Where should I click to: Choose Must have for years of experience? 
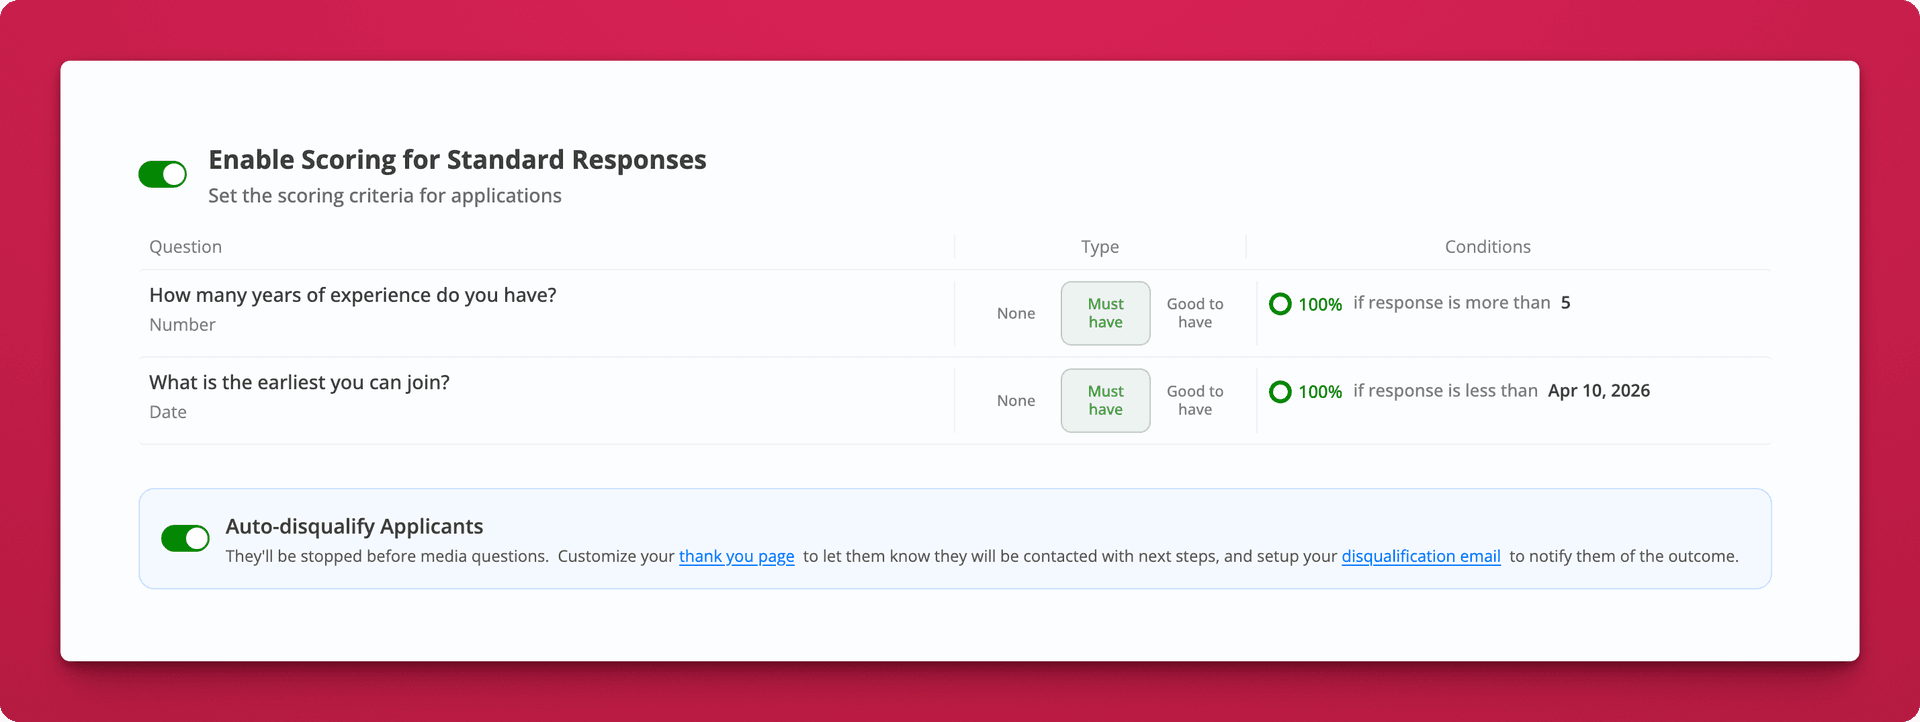[1105, 314]
